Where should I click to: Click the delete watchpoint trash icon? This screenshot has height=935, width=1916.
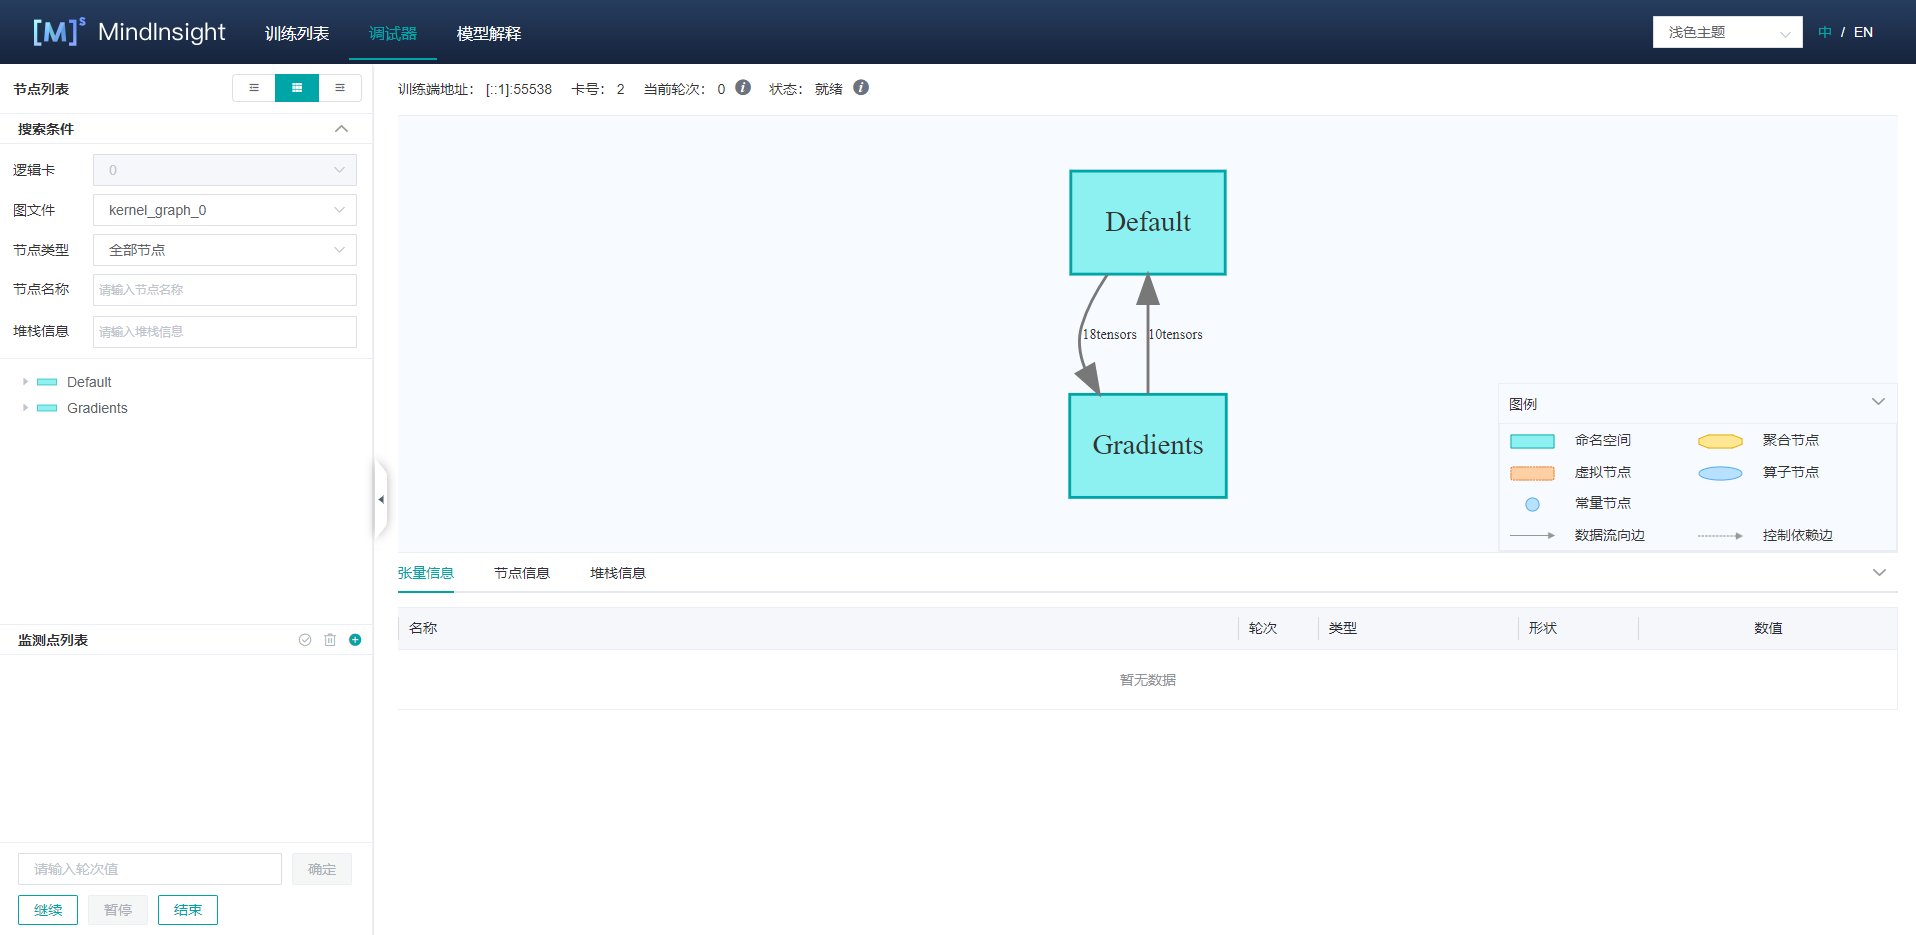pyautogui.click(x=330, y=640)
